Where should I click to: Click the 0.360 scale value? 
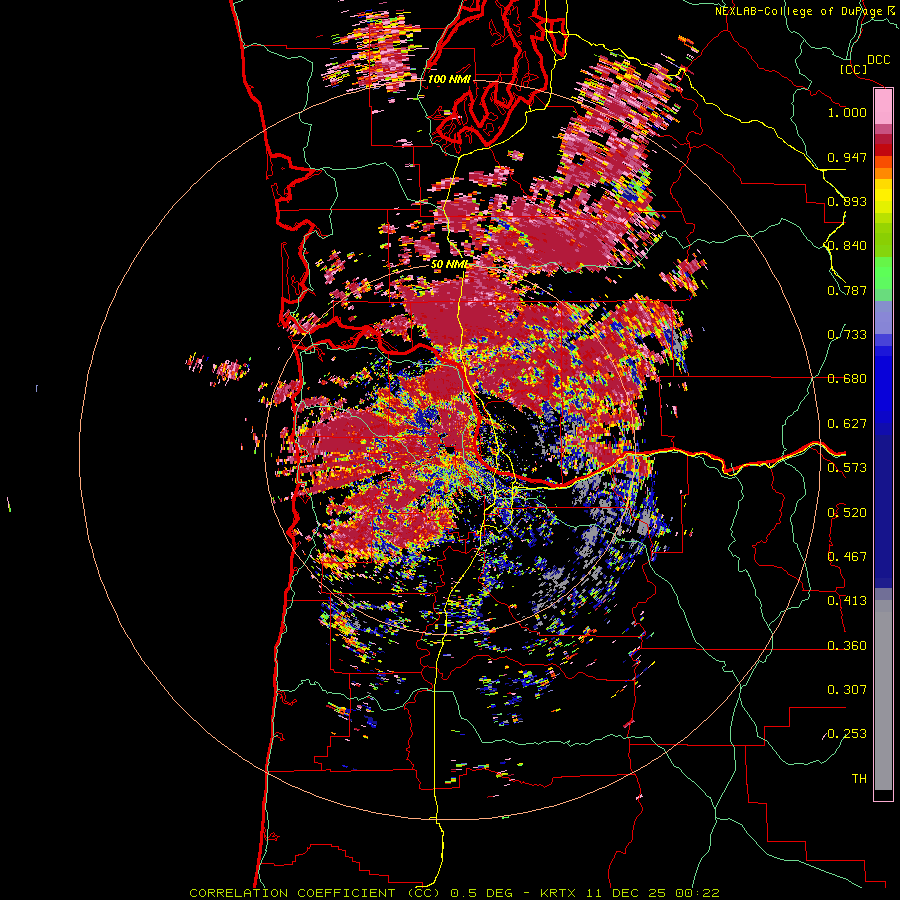click(847, 646)
